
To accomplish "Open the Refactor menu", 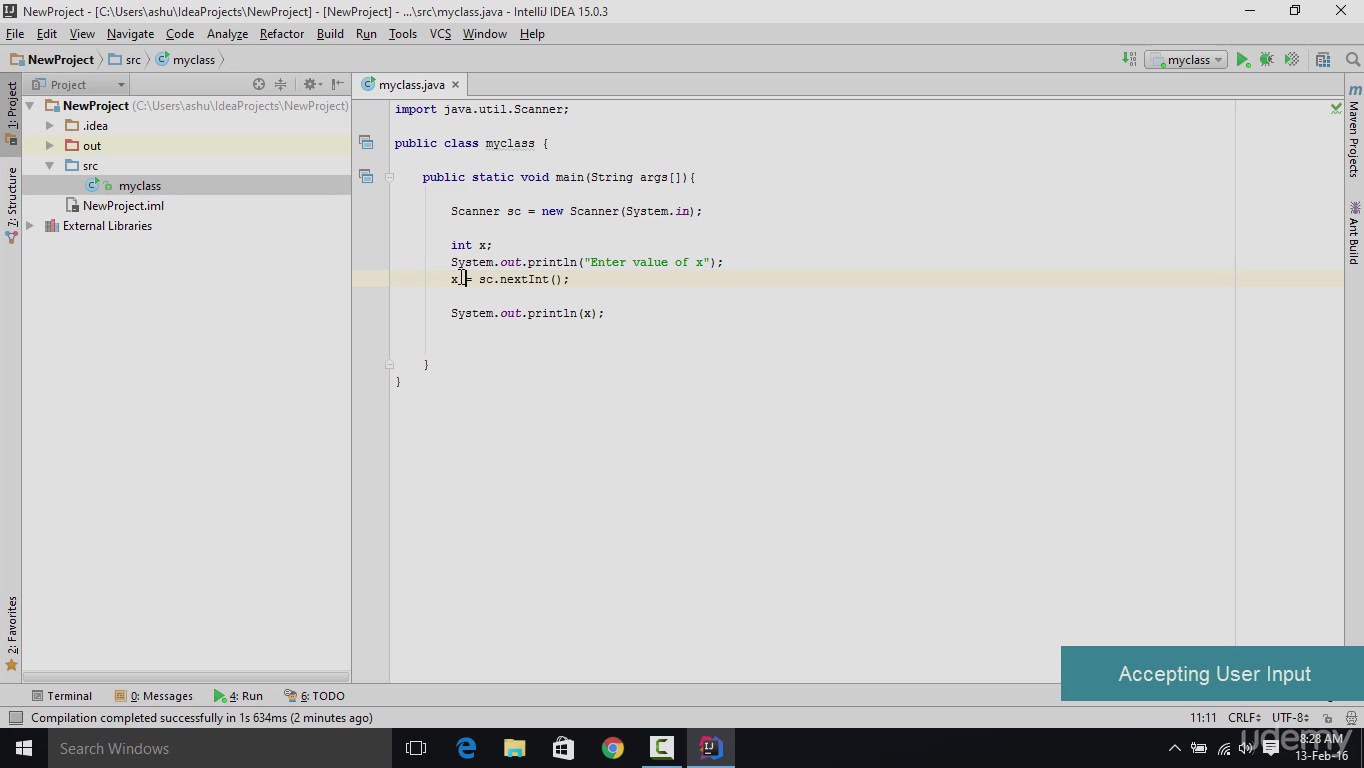I will tap(282, 34).
